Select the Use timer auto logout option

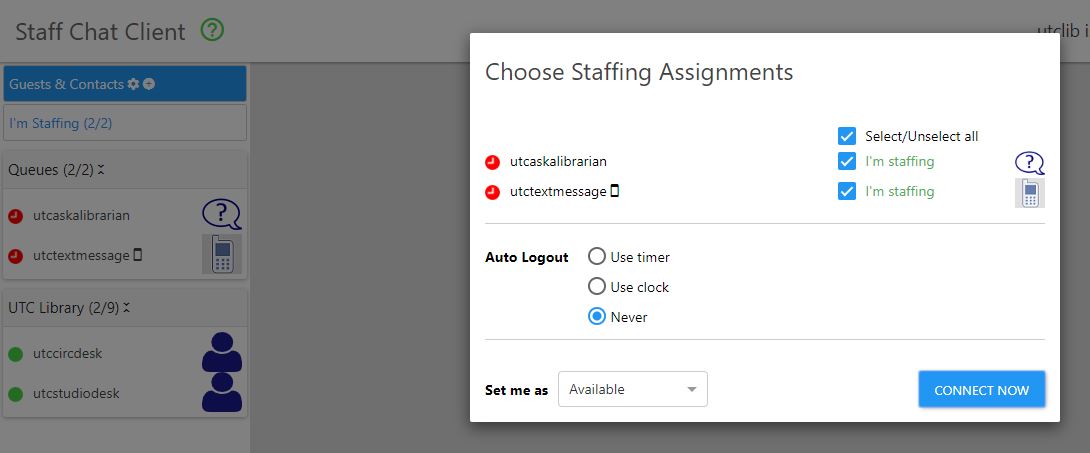597,257
